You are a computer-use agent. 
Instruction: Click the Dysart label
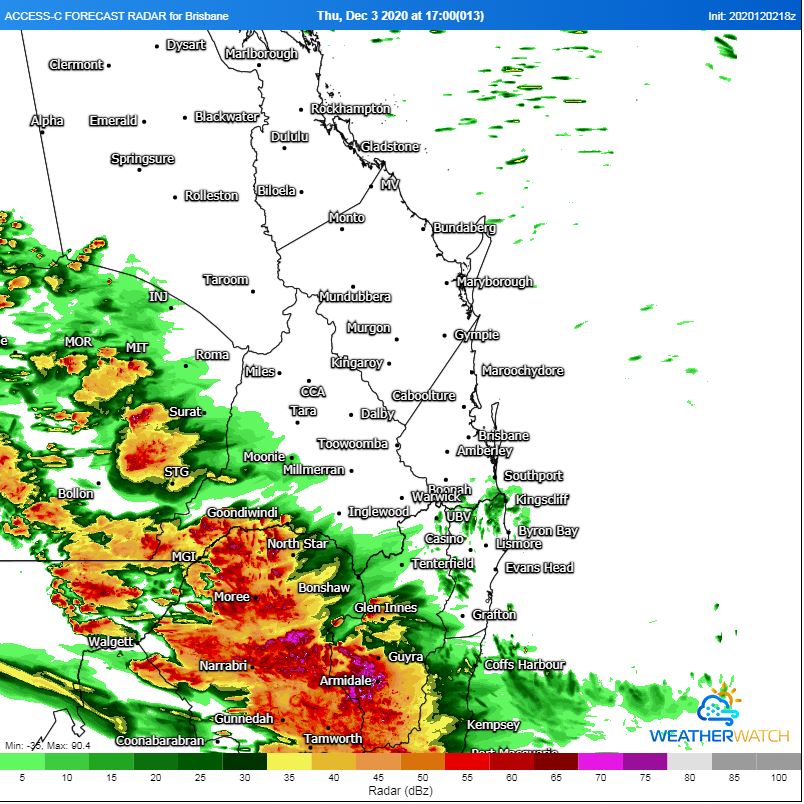tap(186, 45)
